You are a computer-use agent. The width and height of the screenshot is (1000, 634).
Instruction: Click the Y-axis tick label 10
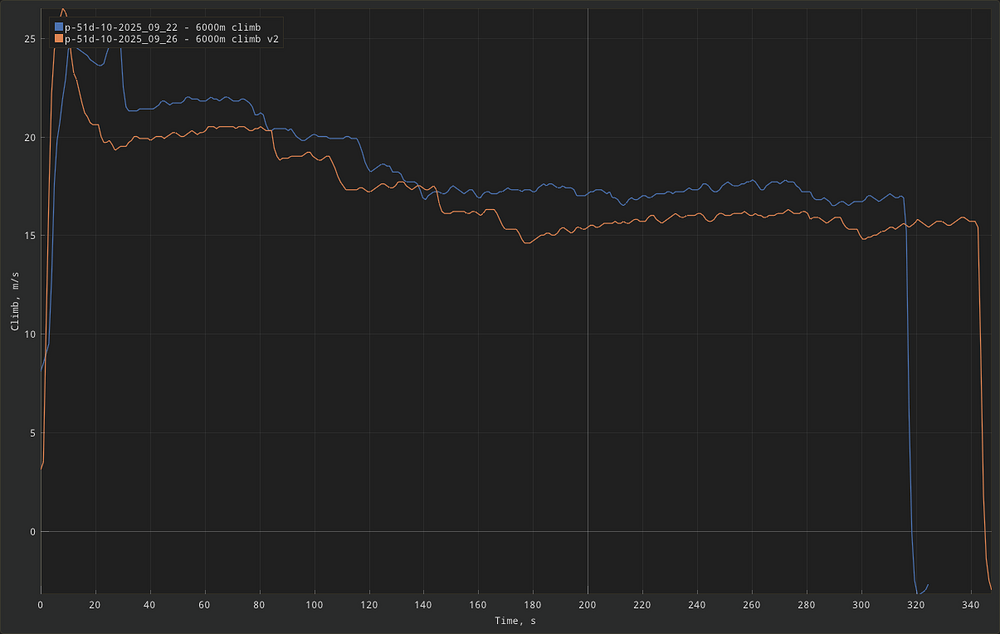30,334
